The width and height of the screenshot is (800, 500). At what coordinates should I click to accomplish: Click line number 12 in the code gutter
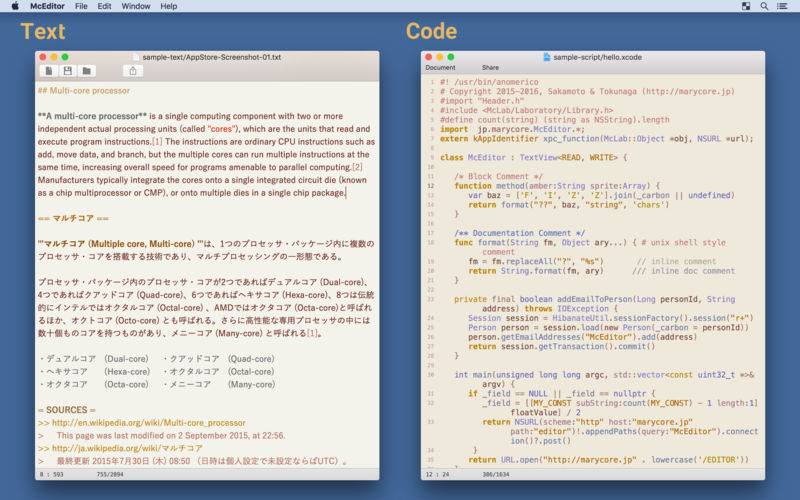click(431, 186)
